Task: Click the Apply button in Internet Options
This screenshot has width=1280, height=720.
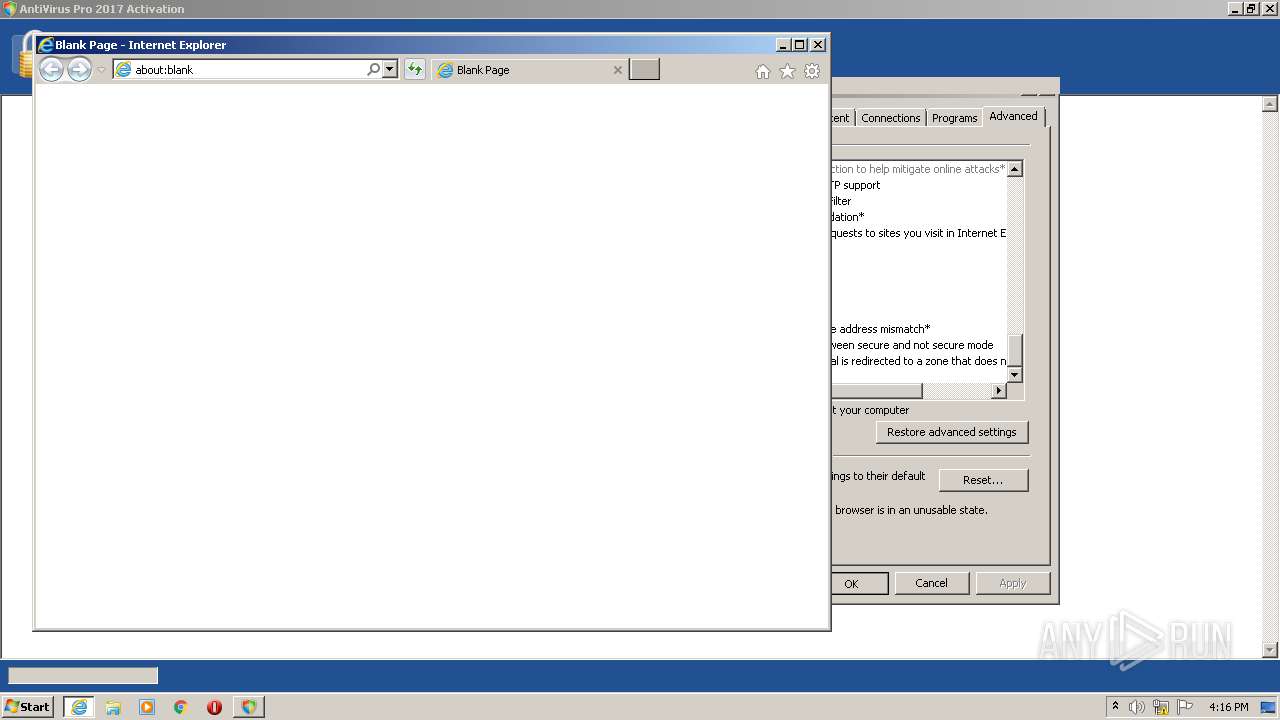Action: click(x=1012, y=583)
